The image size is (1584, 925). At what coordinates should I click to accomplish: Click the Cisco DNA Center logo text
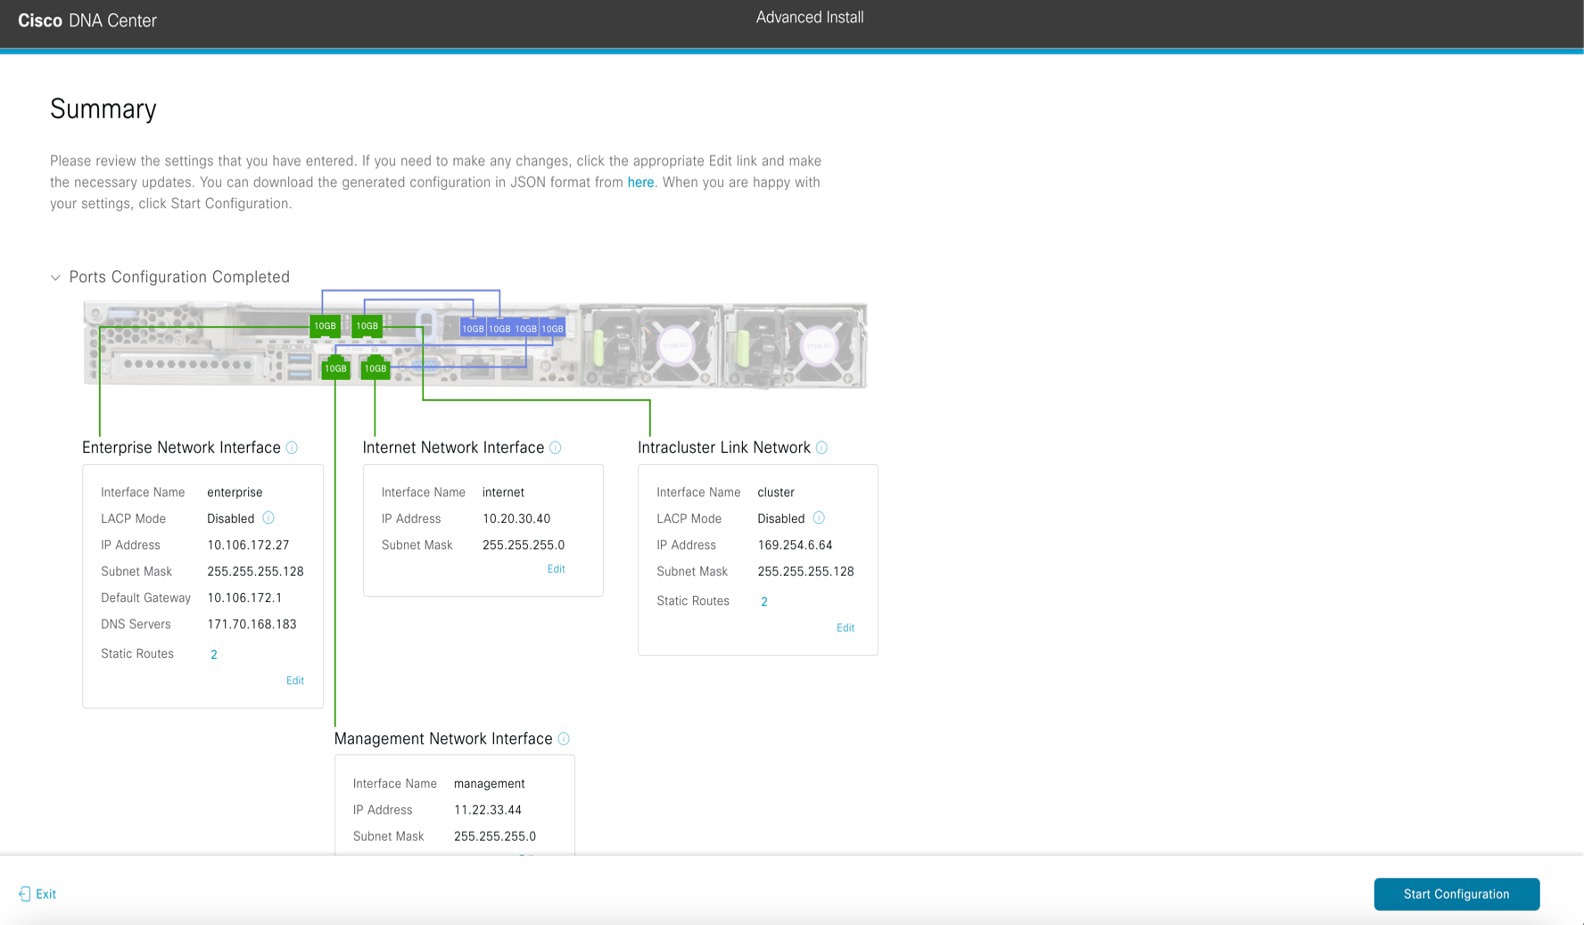[87, 20]
